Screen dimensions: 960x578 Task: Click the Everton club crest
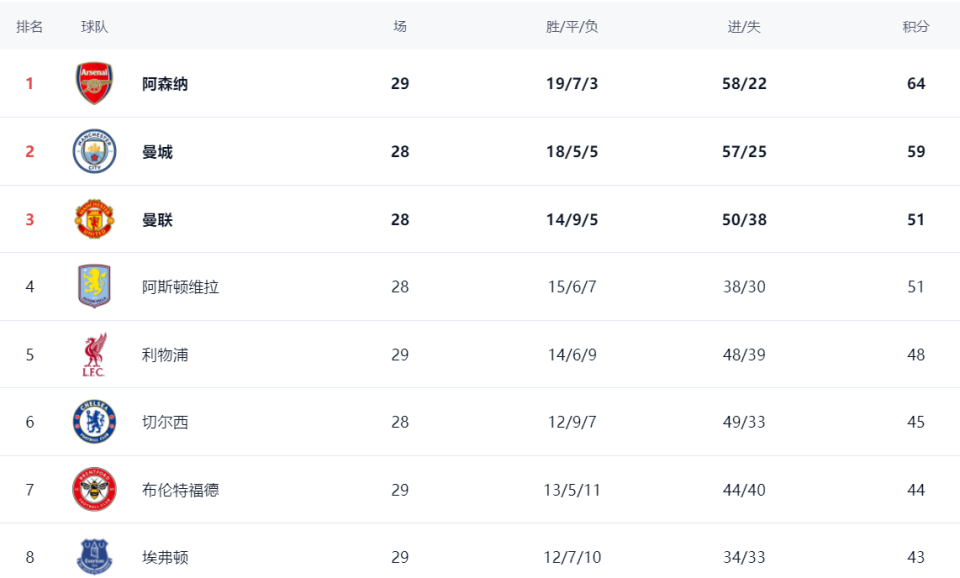(95, 556)
